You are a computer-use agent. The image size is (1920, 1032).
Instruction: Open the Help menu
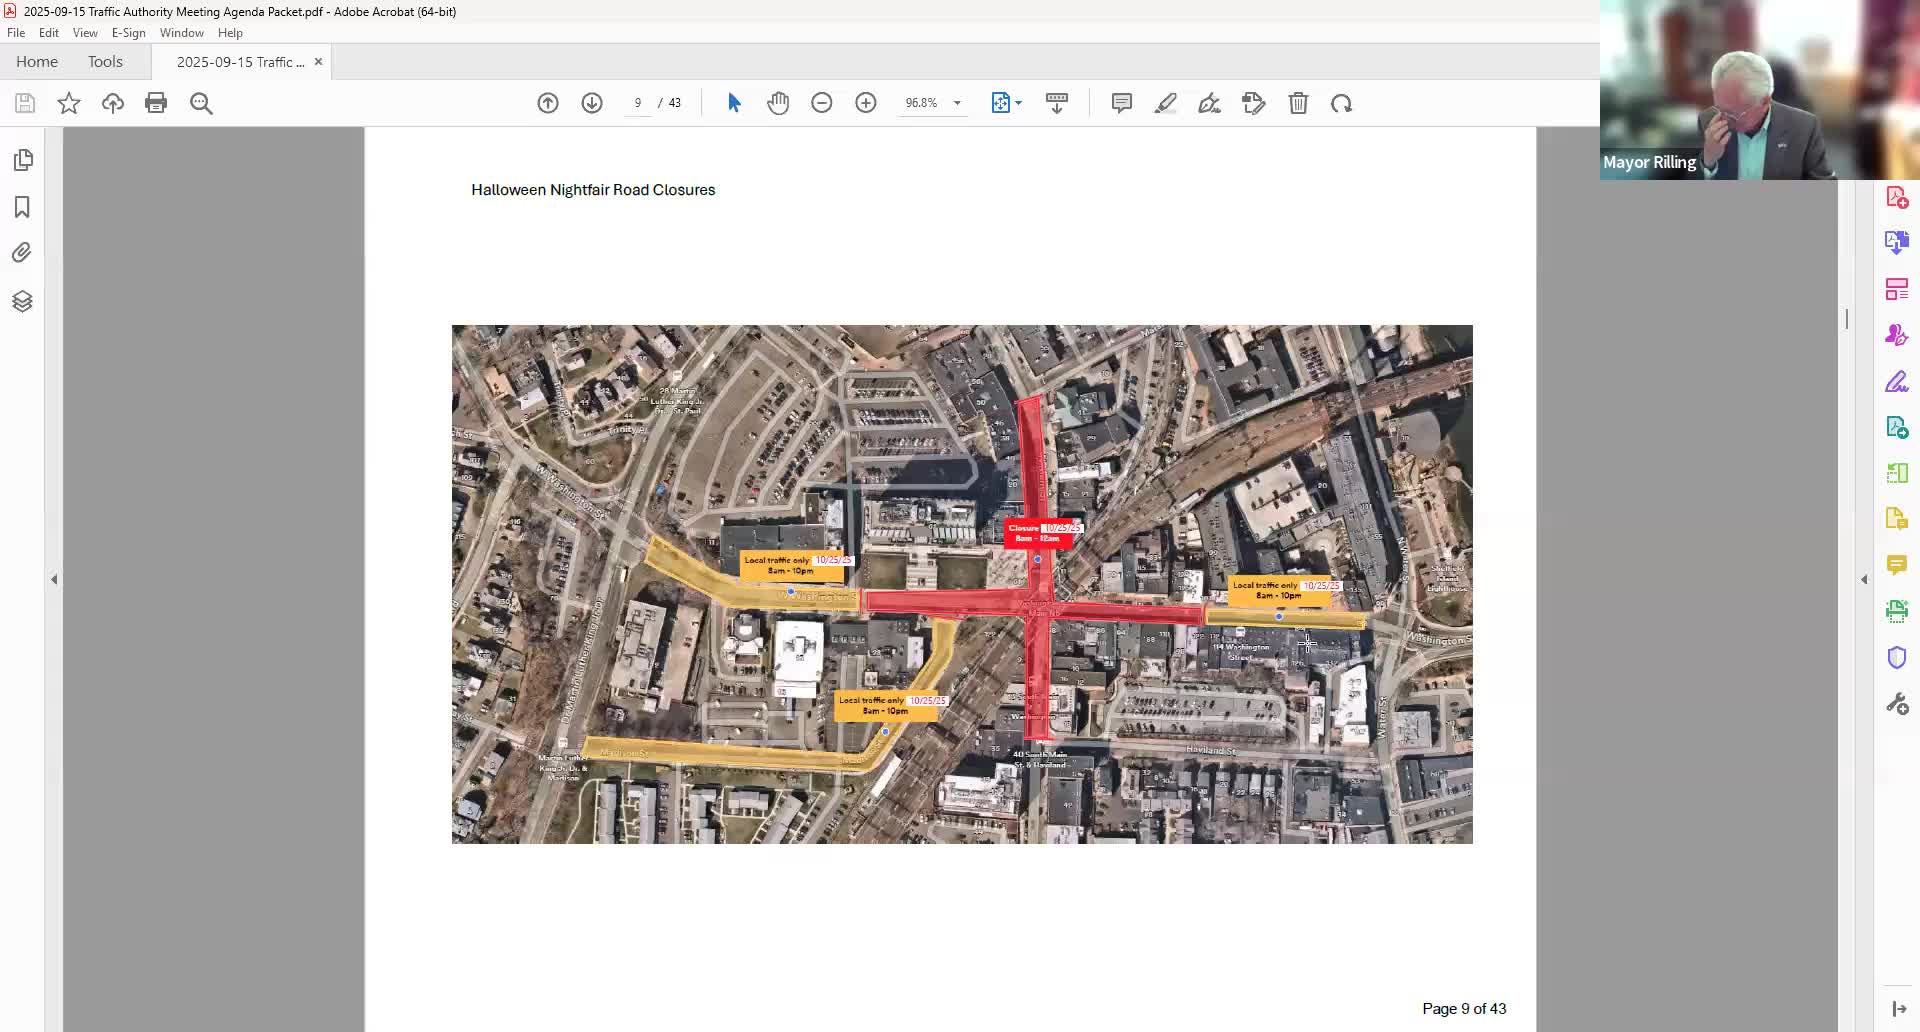tap(230, 33)
